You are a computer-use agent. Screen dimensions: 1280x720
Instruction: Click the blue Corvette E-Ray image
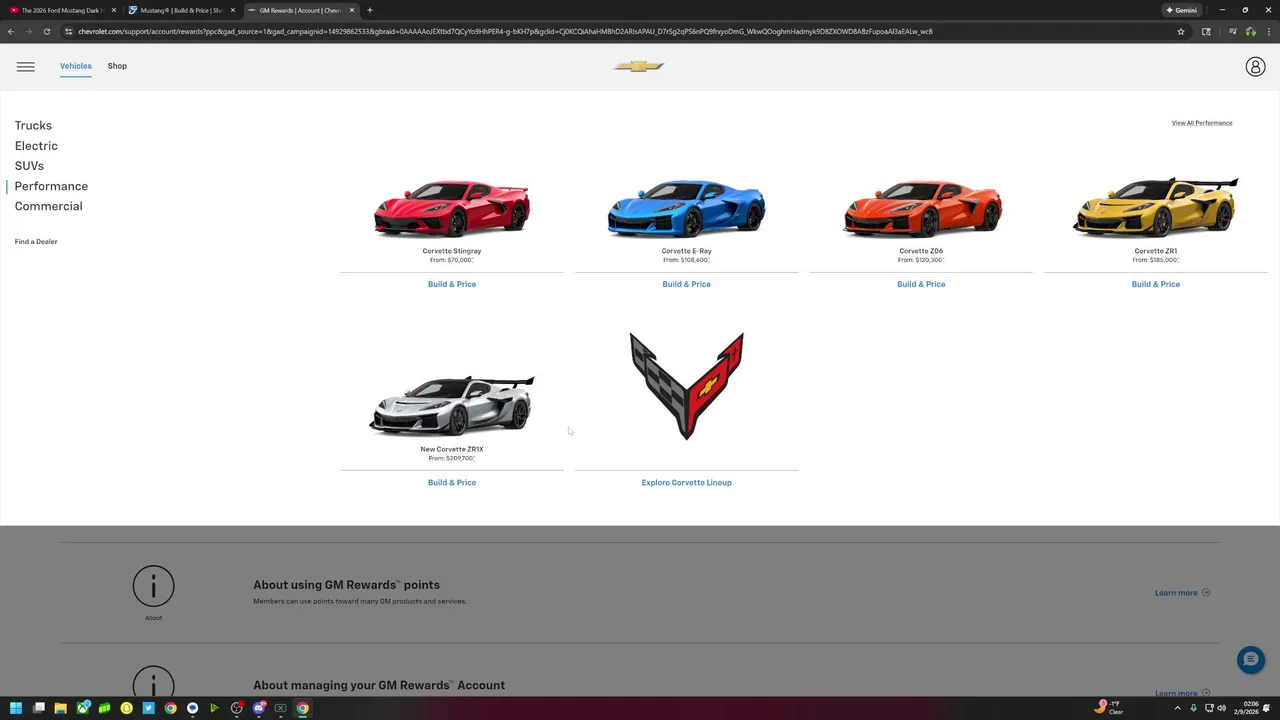click(x=686, y=208)
